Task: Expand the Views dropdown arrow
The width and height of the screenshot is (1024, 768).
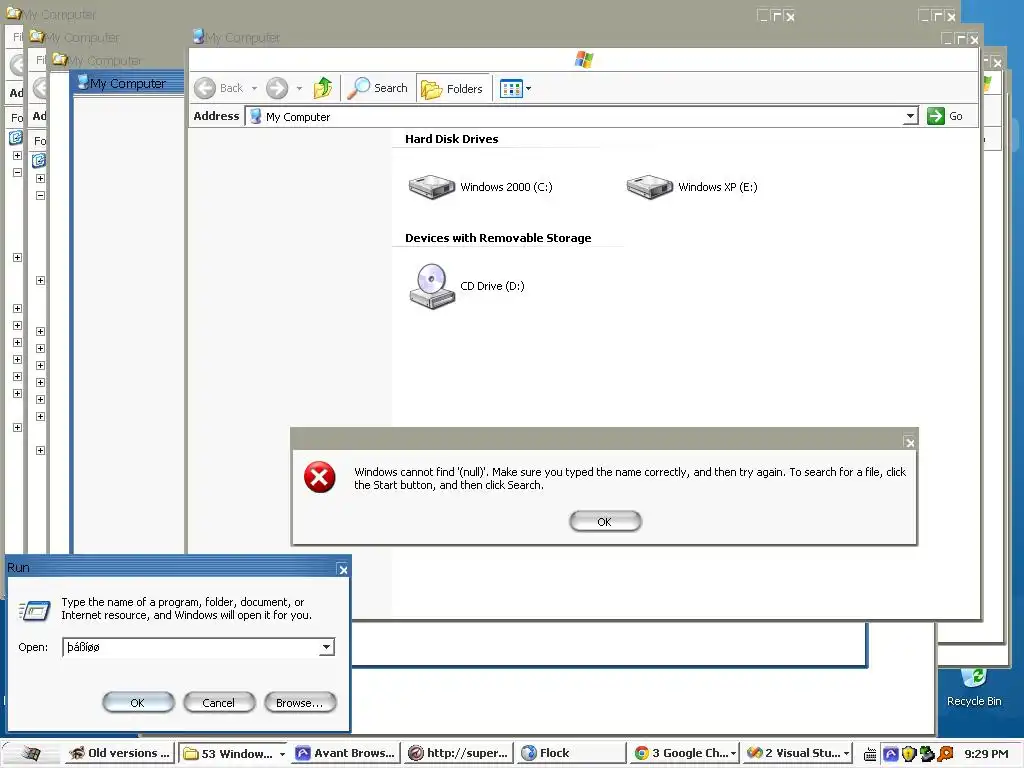Action: (x=528, y=88)
